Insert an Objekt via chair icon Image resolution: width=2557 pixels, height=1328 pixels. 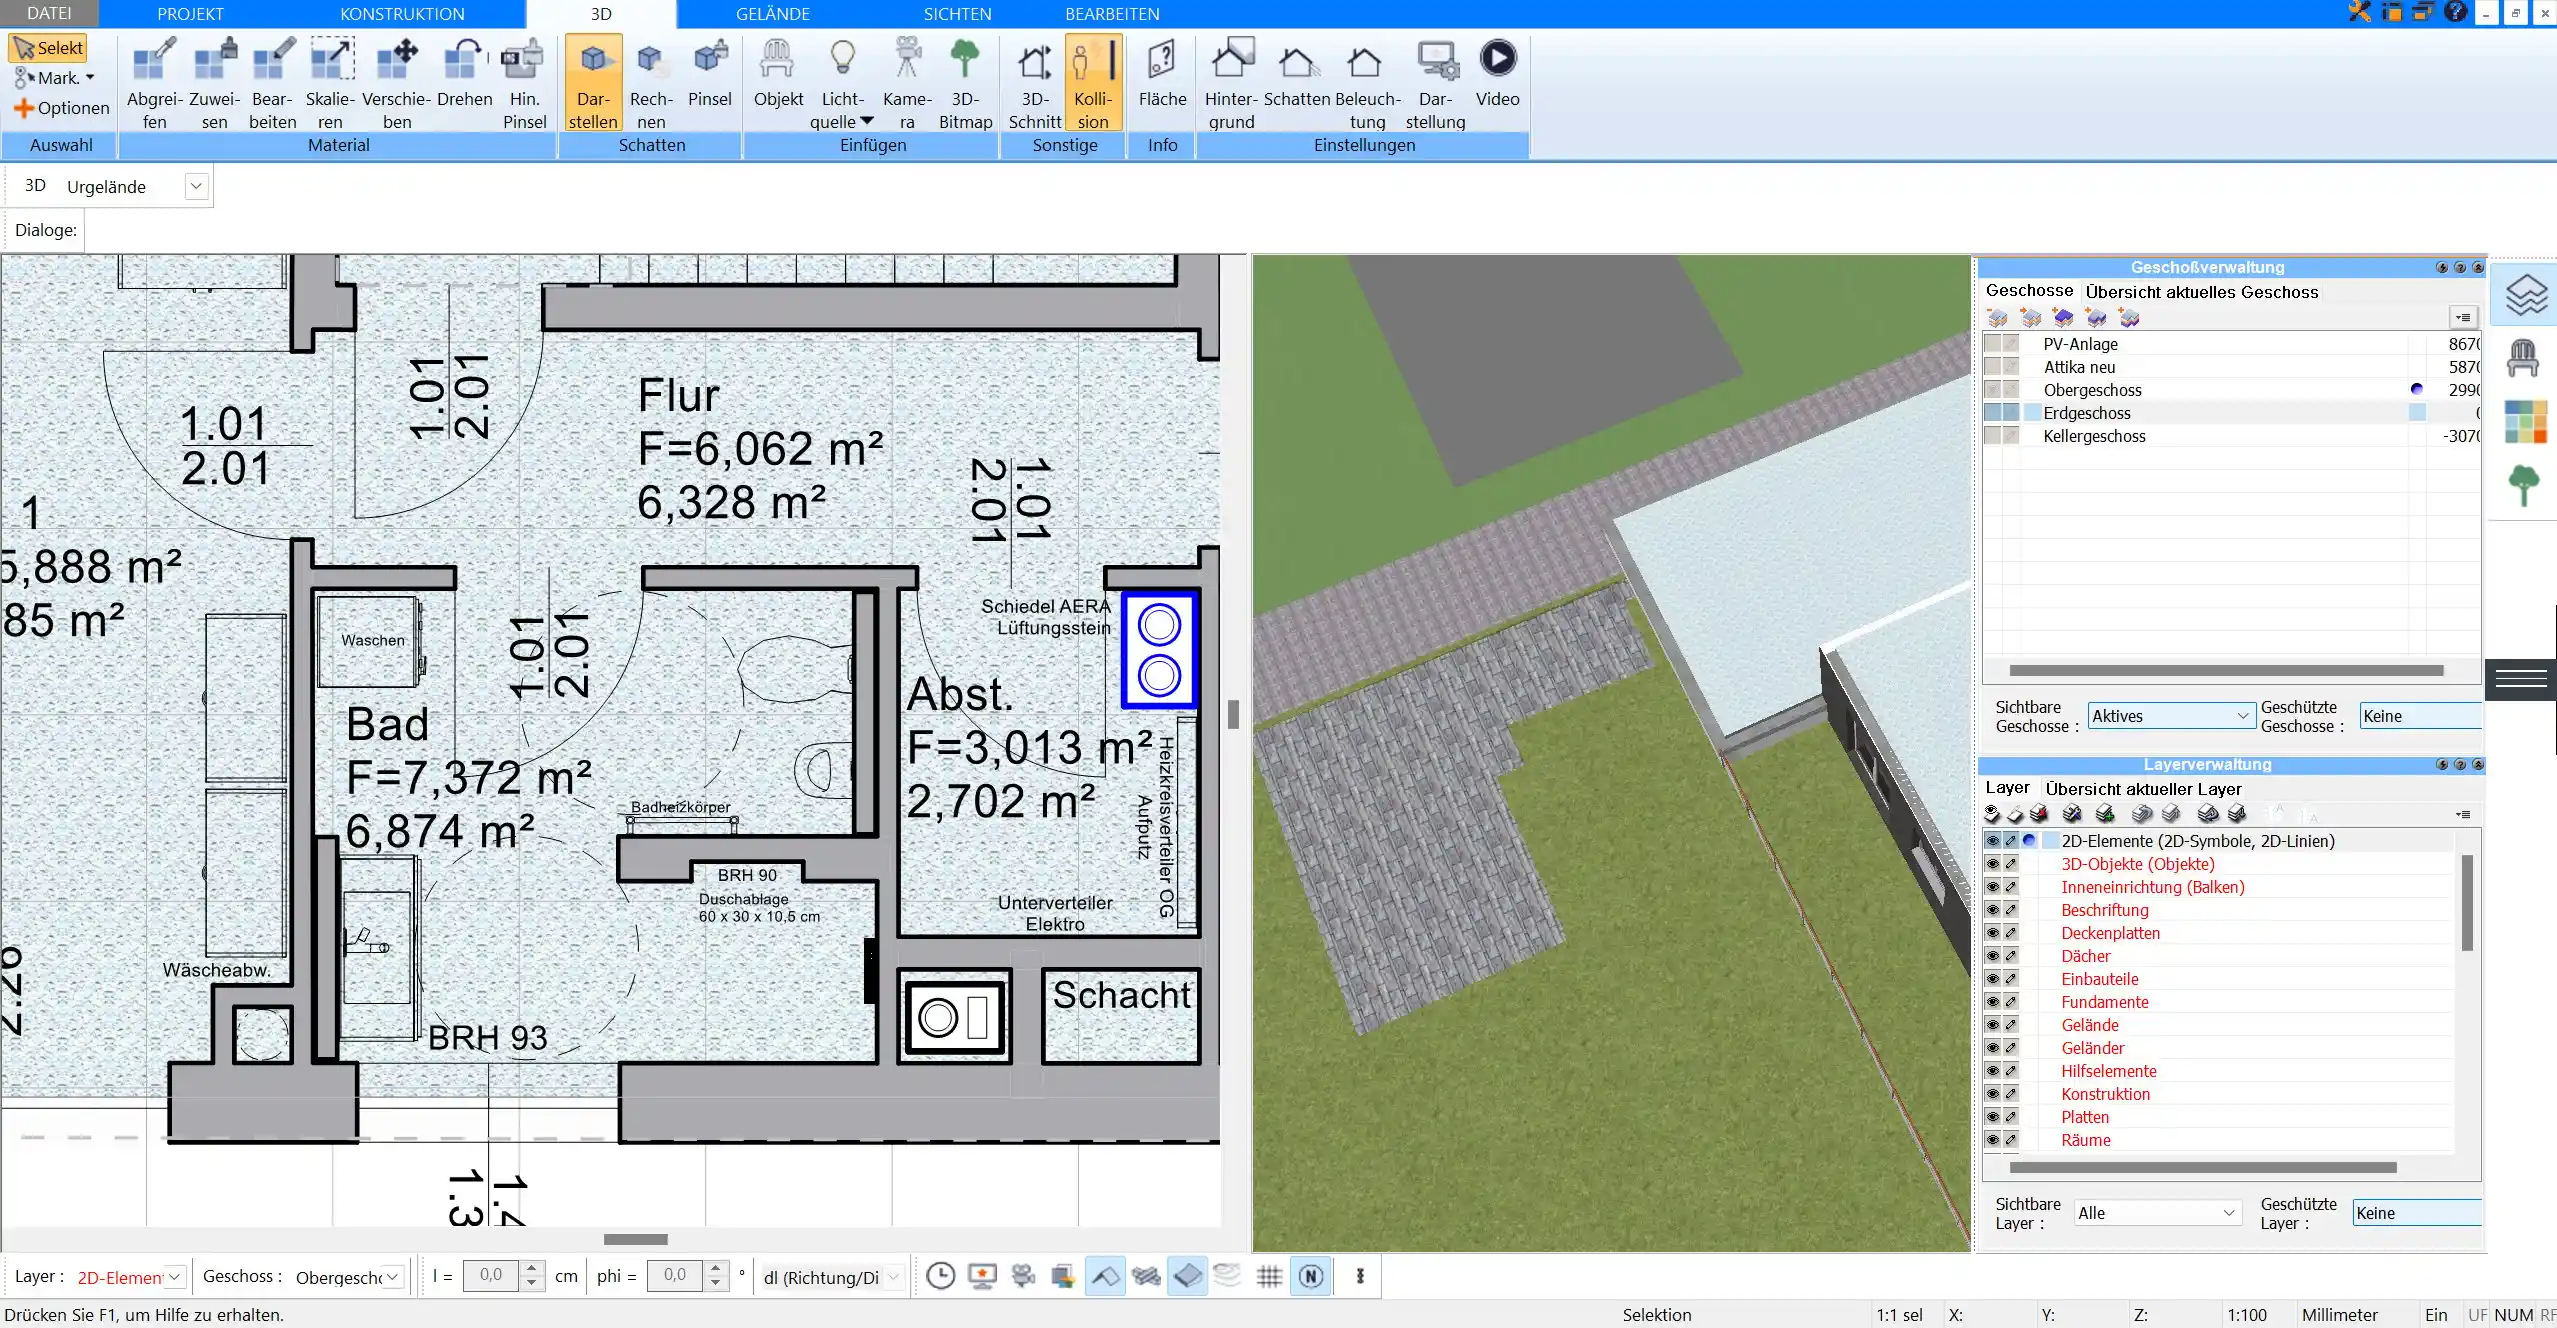tap(778, 74)
